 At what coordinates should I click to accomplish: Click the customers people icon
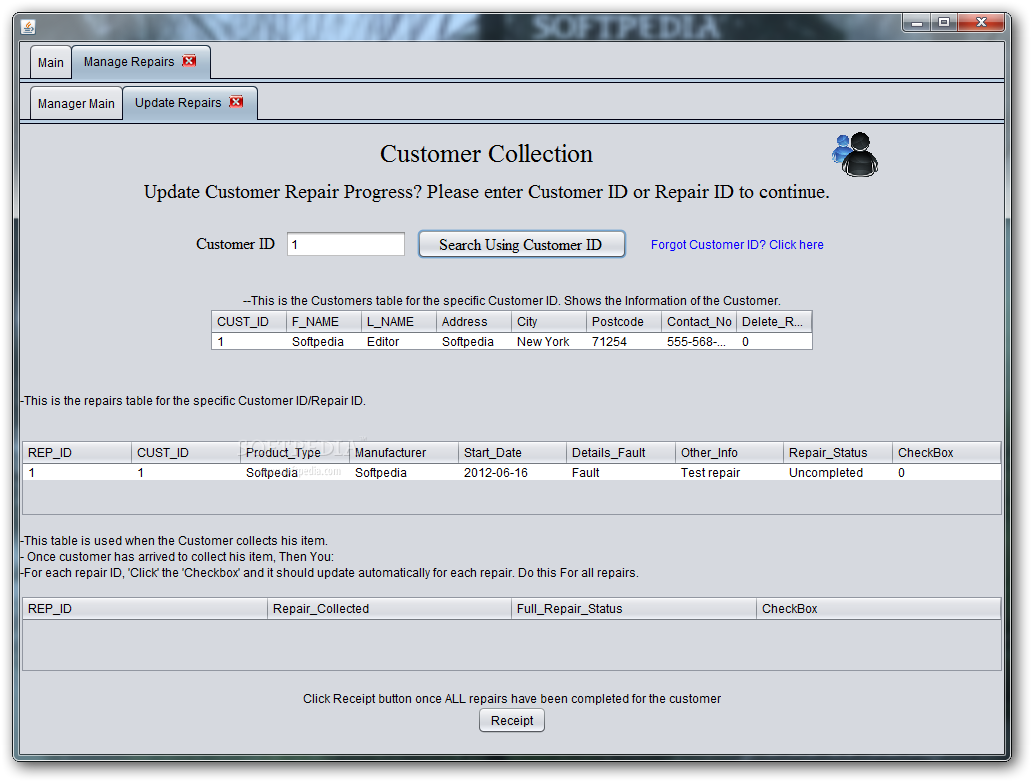(x=855, y=154)
